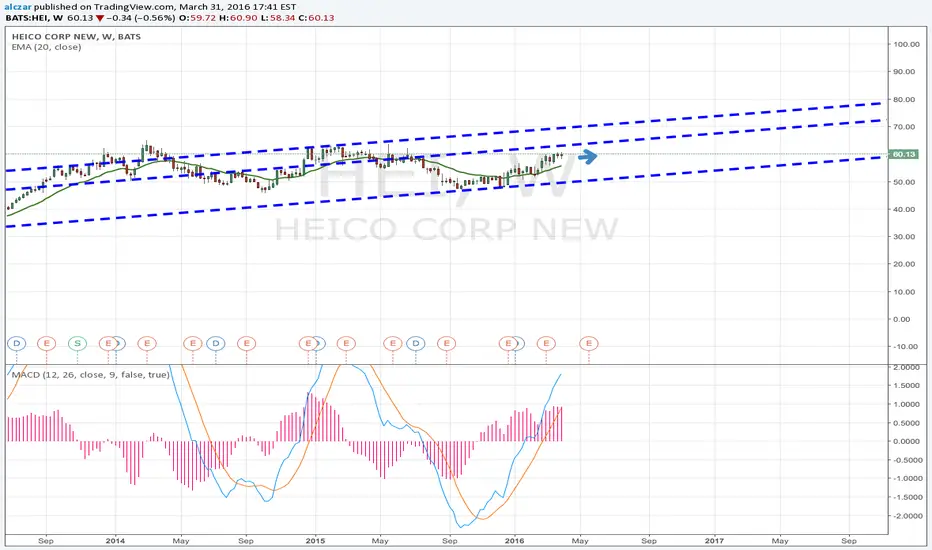Click the low value L:58.34
The width and height of the screenshot is (932, 550).
[x=278, y=18]
